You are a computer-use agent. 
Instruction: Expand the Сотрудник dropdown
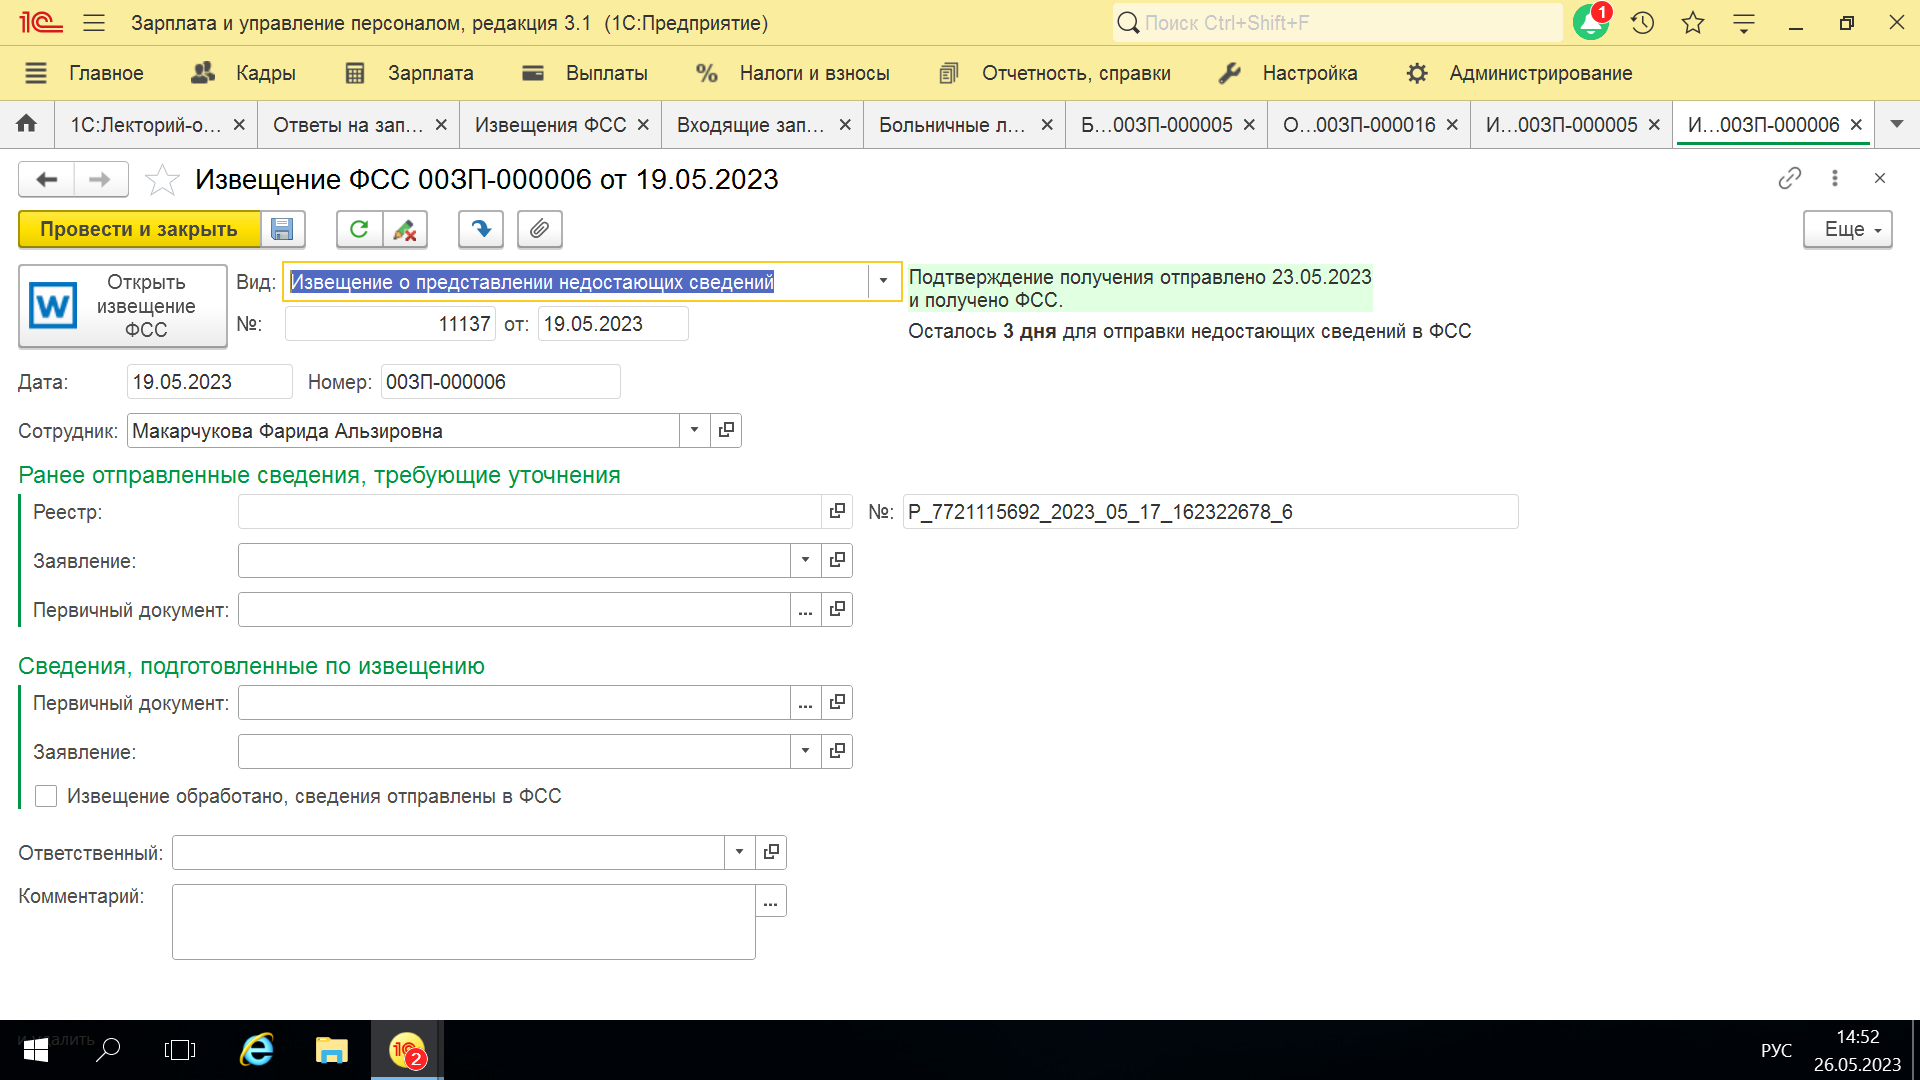coord(694,431)
